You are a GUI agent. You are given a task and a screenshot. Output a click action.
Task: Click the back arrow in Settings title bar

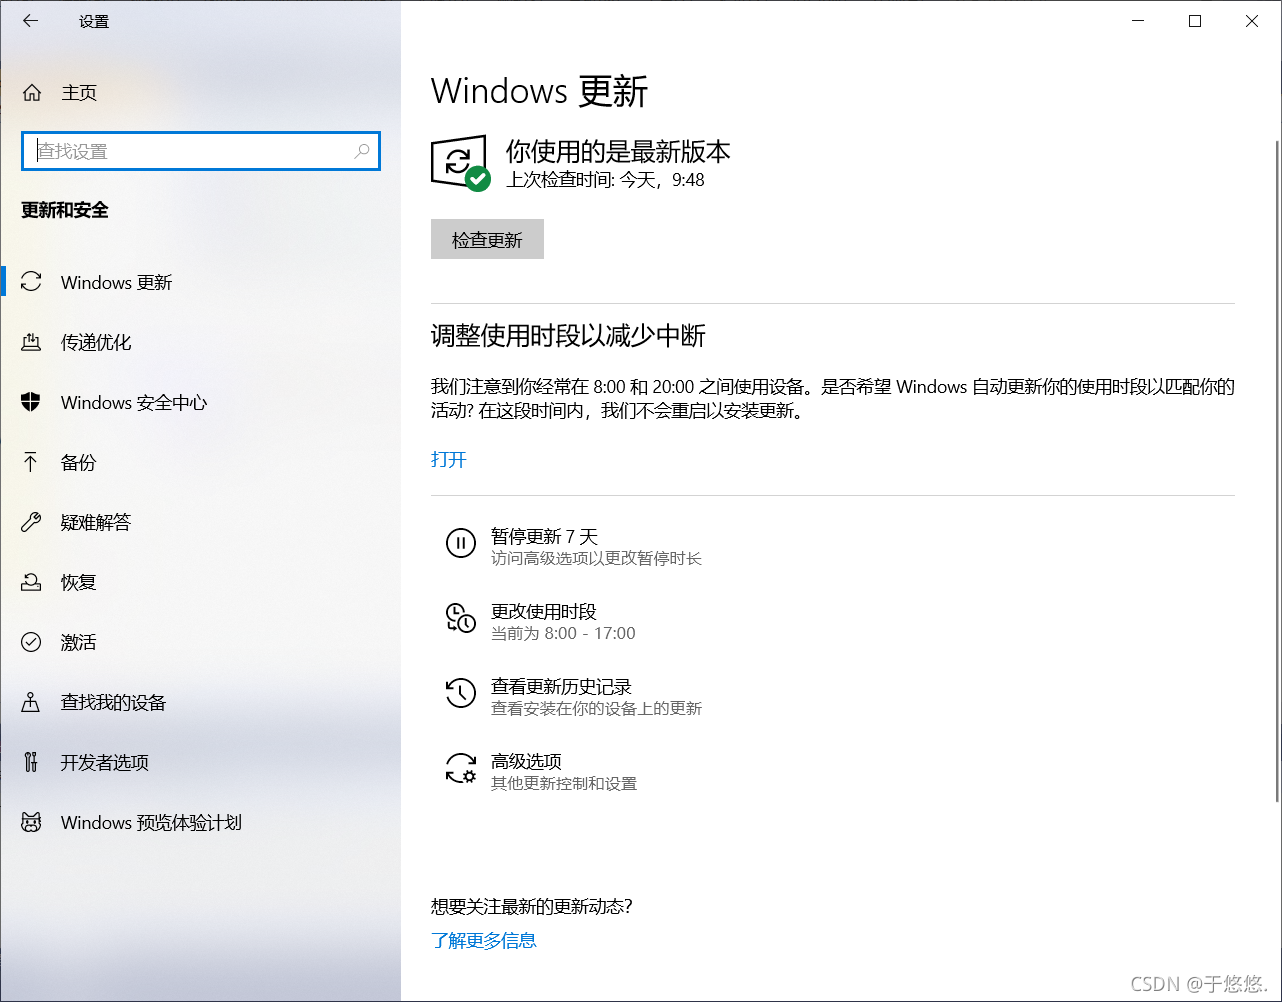[x=31, y=21]
